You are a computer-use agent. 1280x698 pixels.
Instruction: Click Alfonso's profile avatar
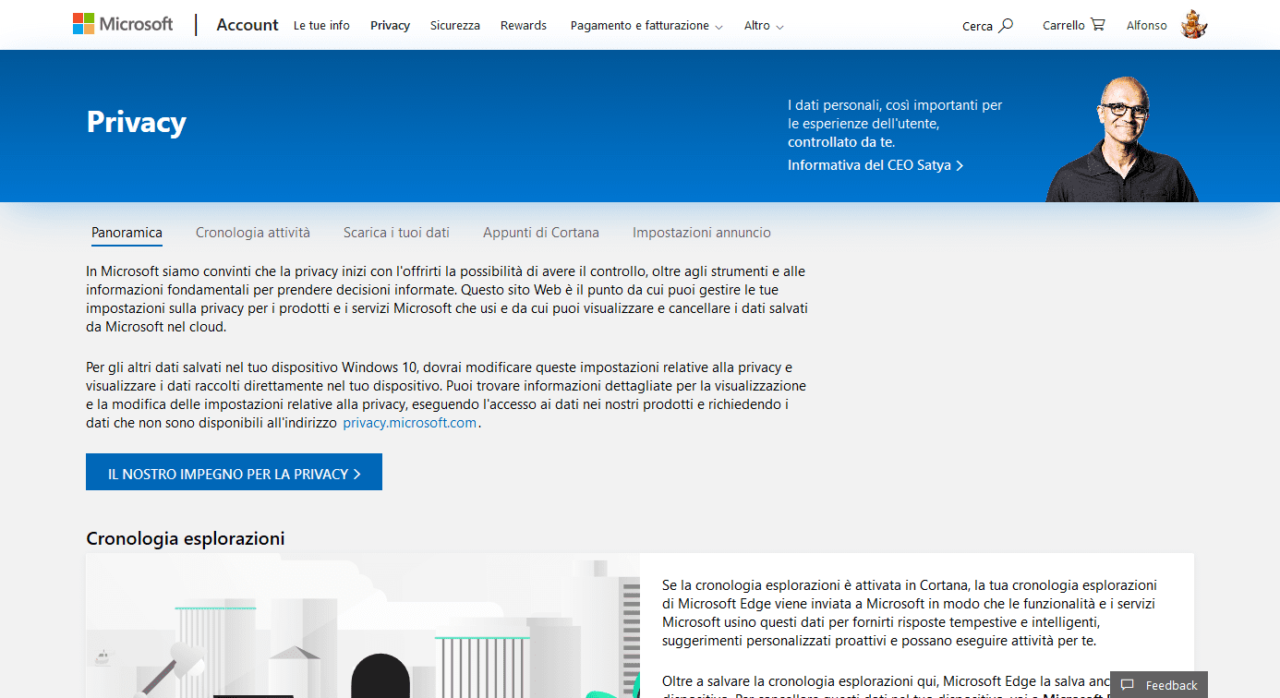1194,25
